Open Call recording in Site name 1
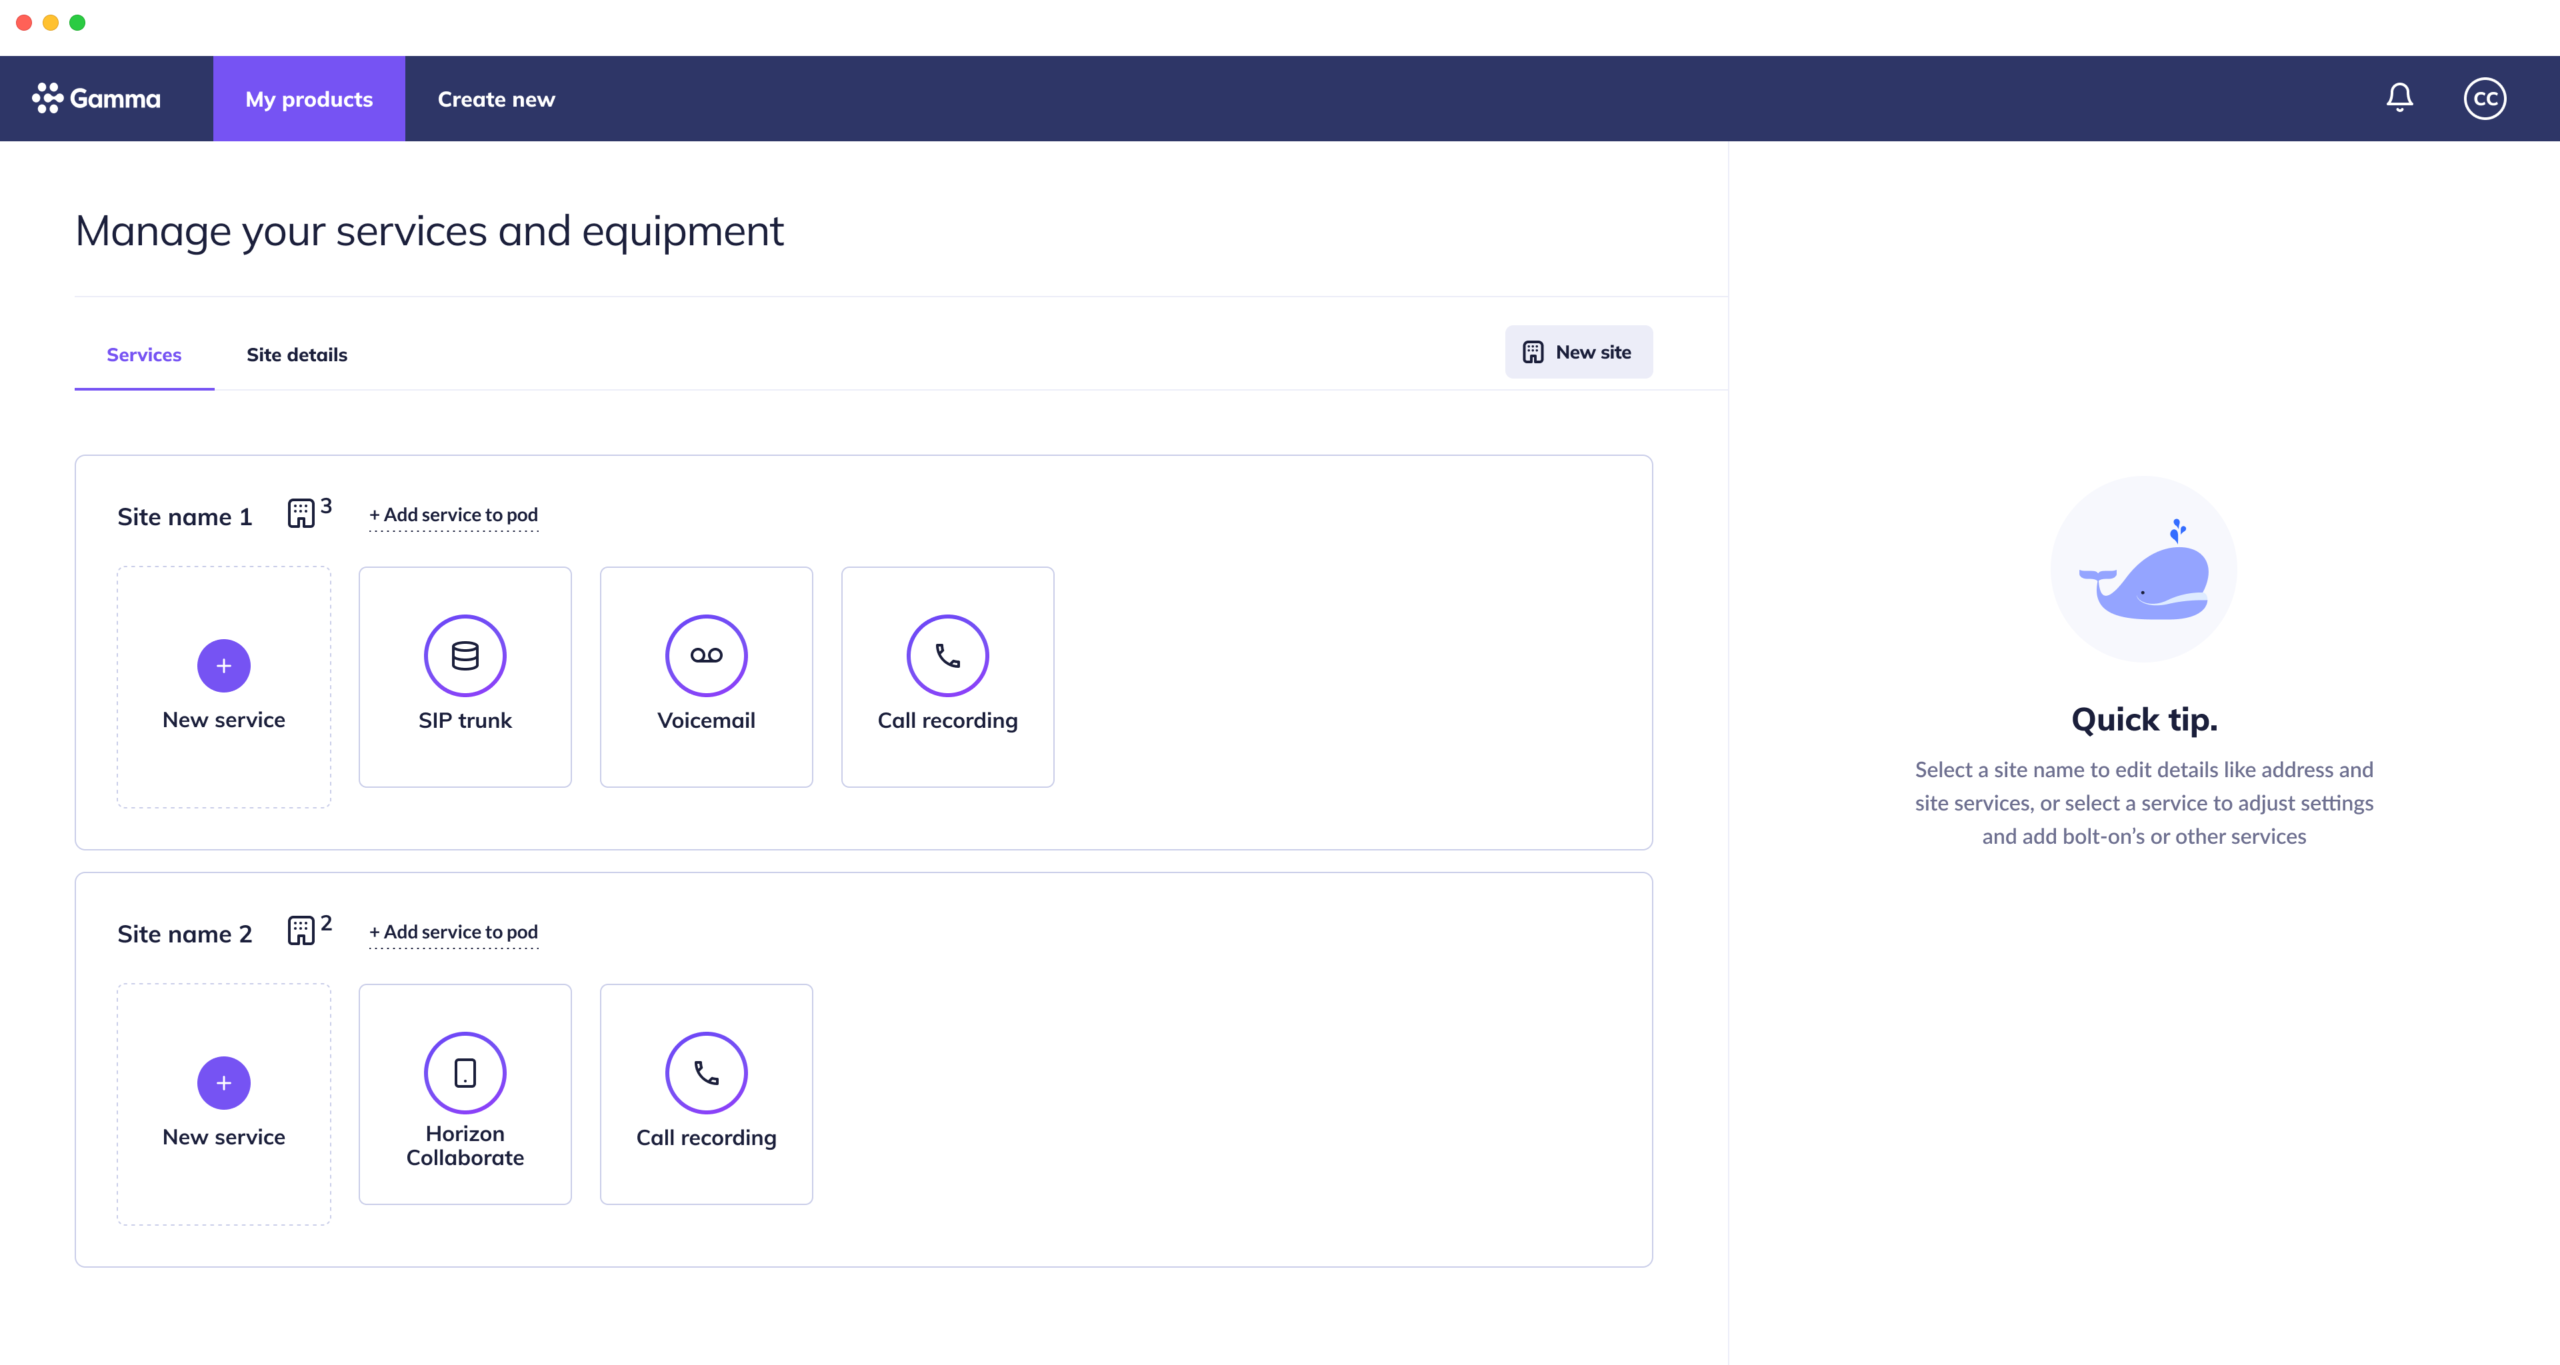Image resolution: width=2560 pixels, height=1365 pixels. [x=947, y=656]
